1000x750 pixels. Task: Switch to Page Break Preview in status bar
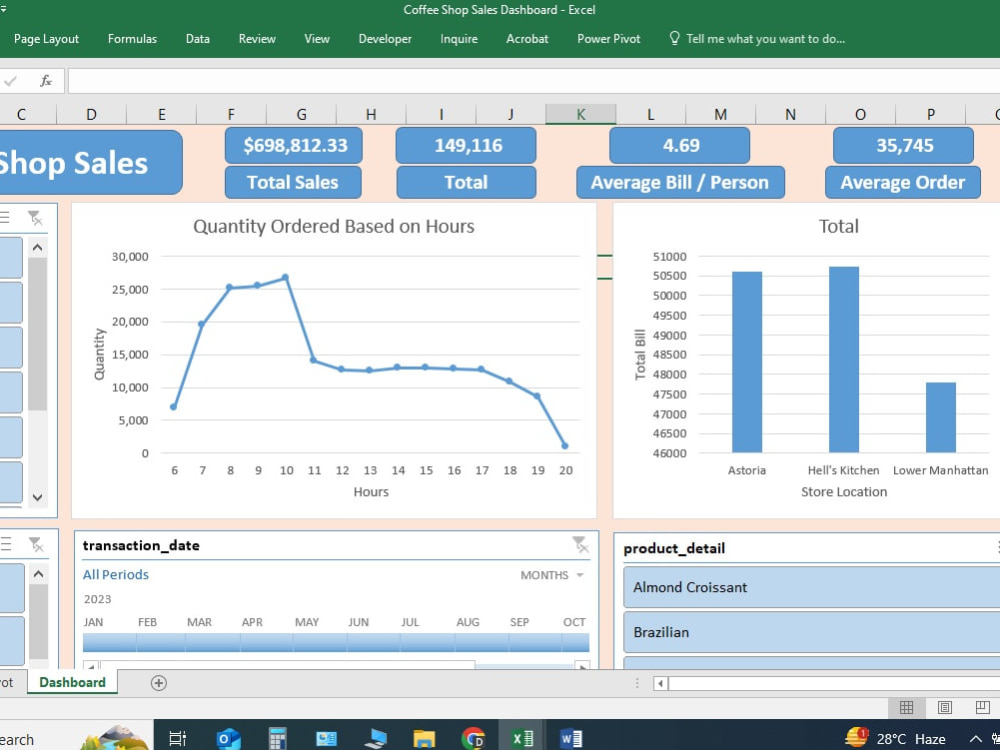pyautogui.click(x=983, y=707)
